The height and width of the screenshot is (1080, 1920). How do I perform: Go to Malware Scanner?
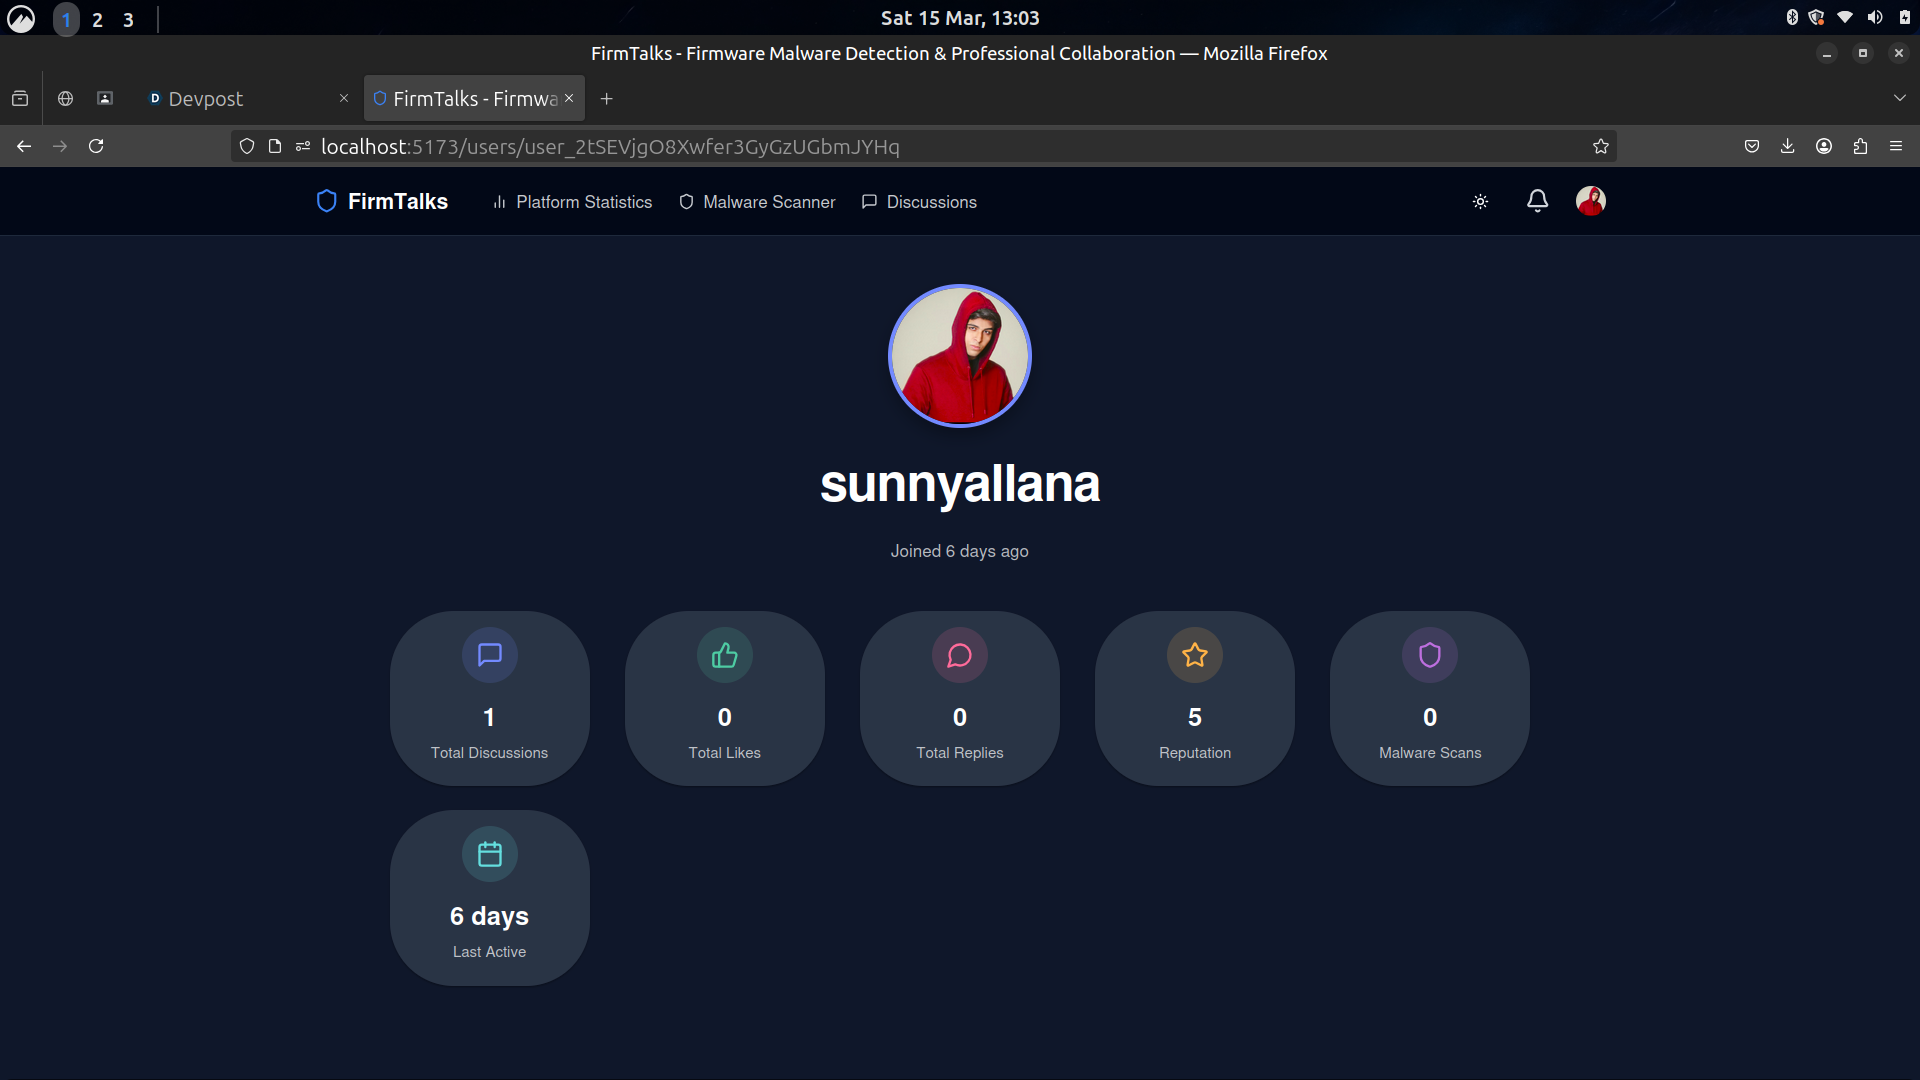coord(757,202)
